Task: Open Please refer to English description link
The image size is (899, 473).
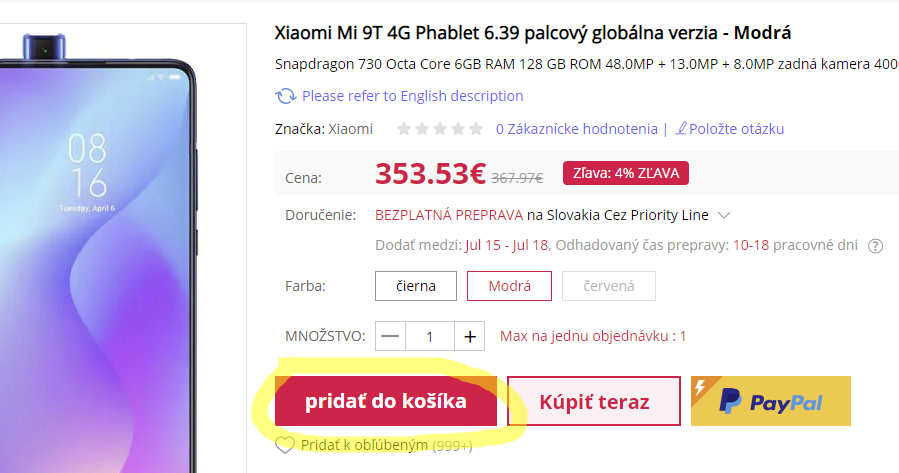Action: [412, 96]
